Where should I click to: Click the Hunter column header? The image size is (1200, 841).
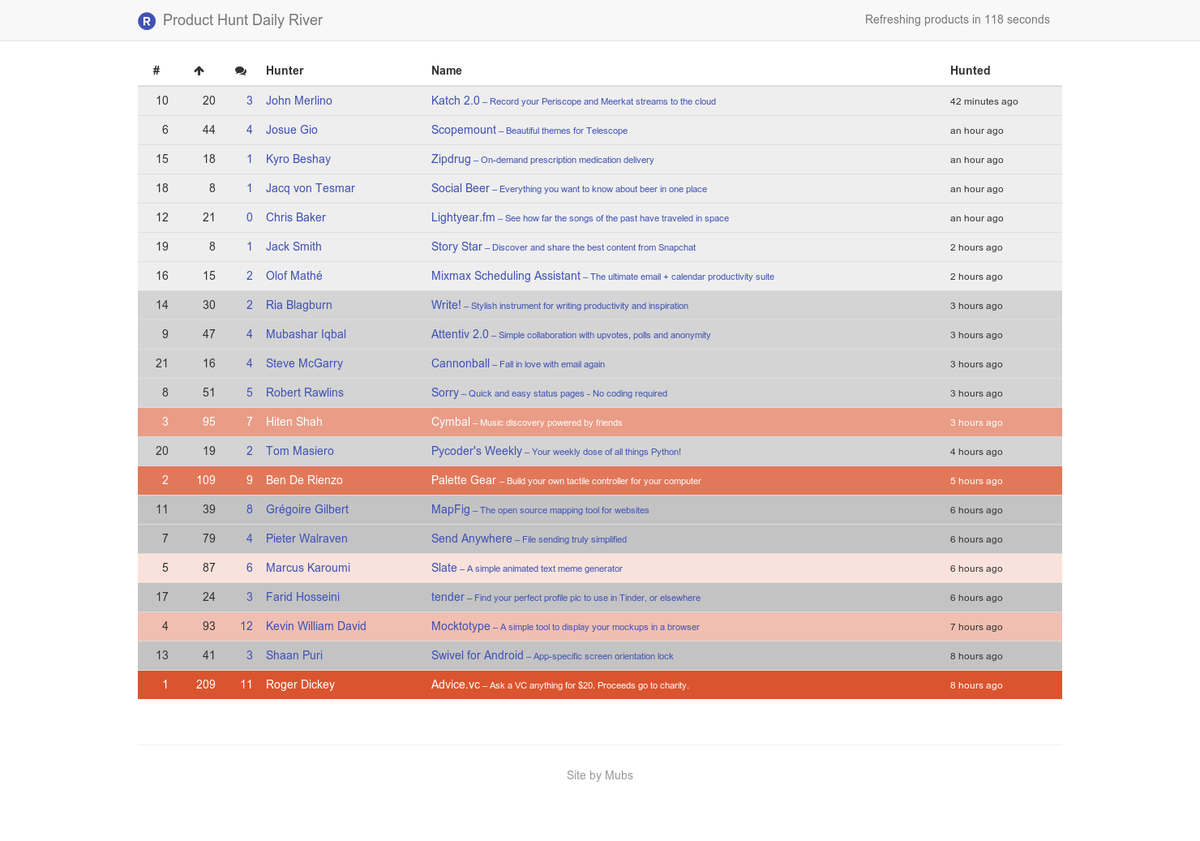point(285,71)
